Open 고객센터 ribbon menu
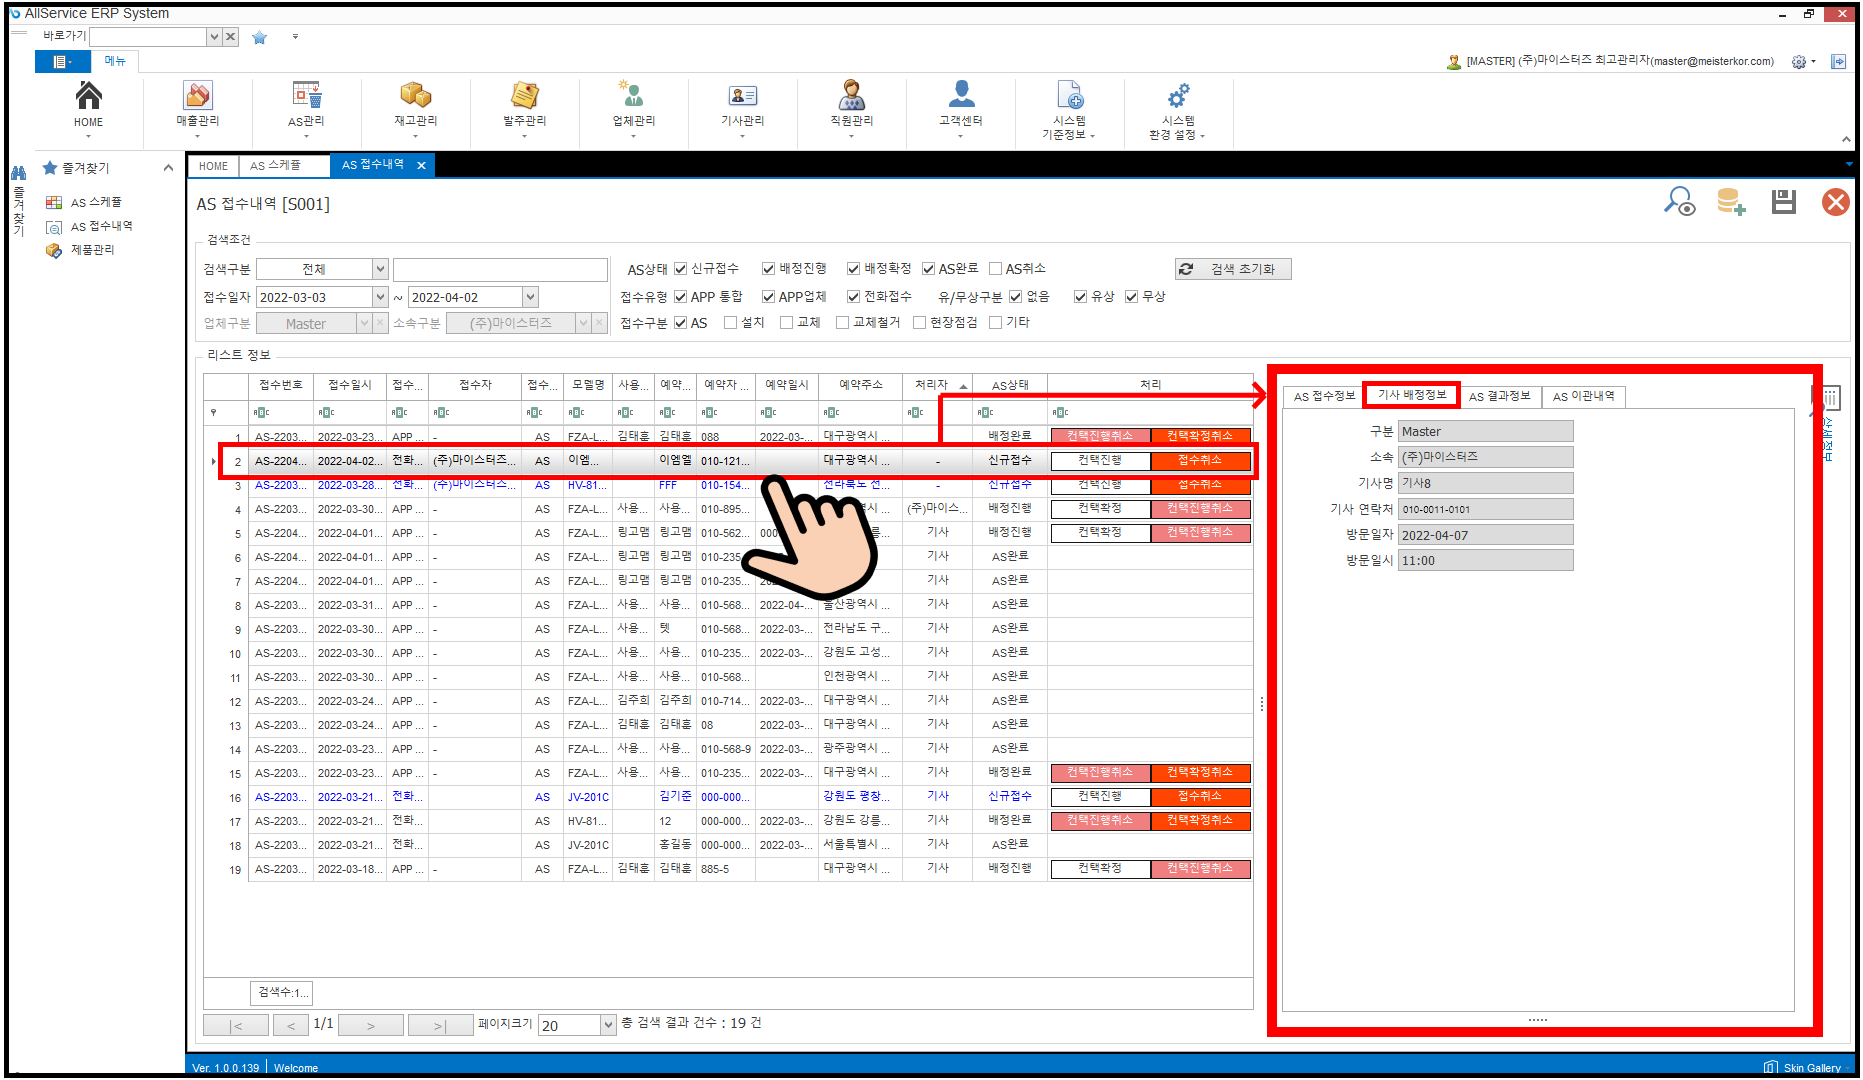The image size is (1863, 1080). (x=960, y=107)
